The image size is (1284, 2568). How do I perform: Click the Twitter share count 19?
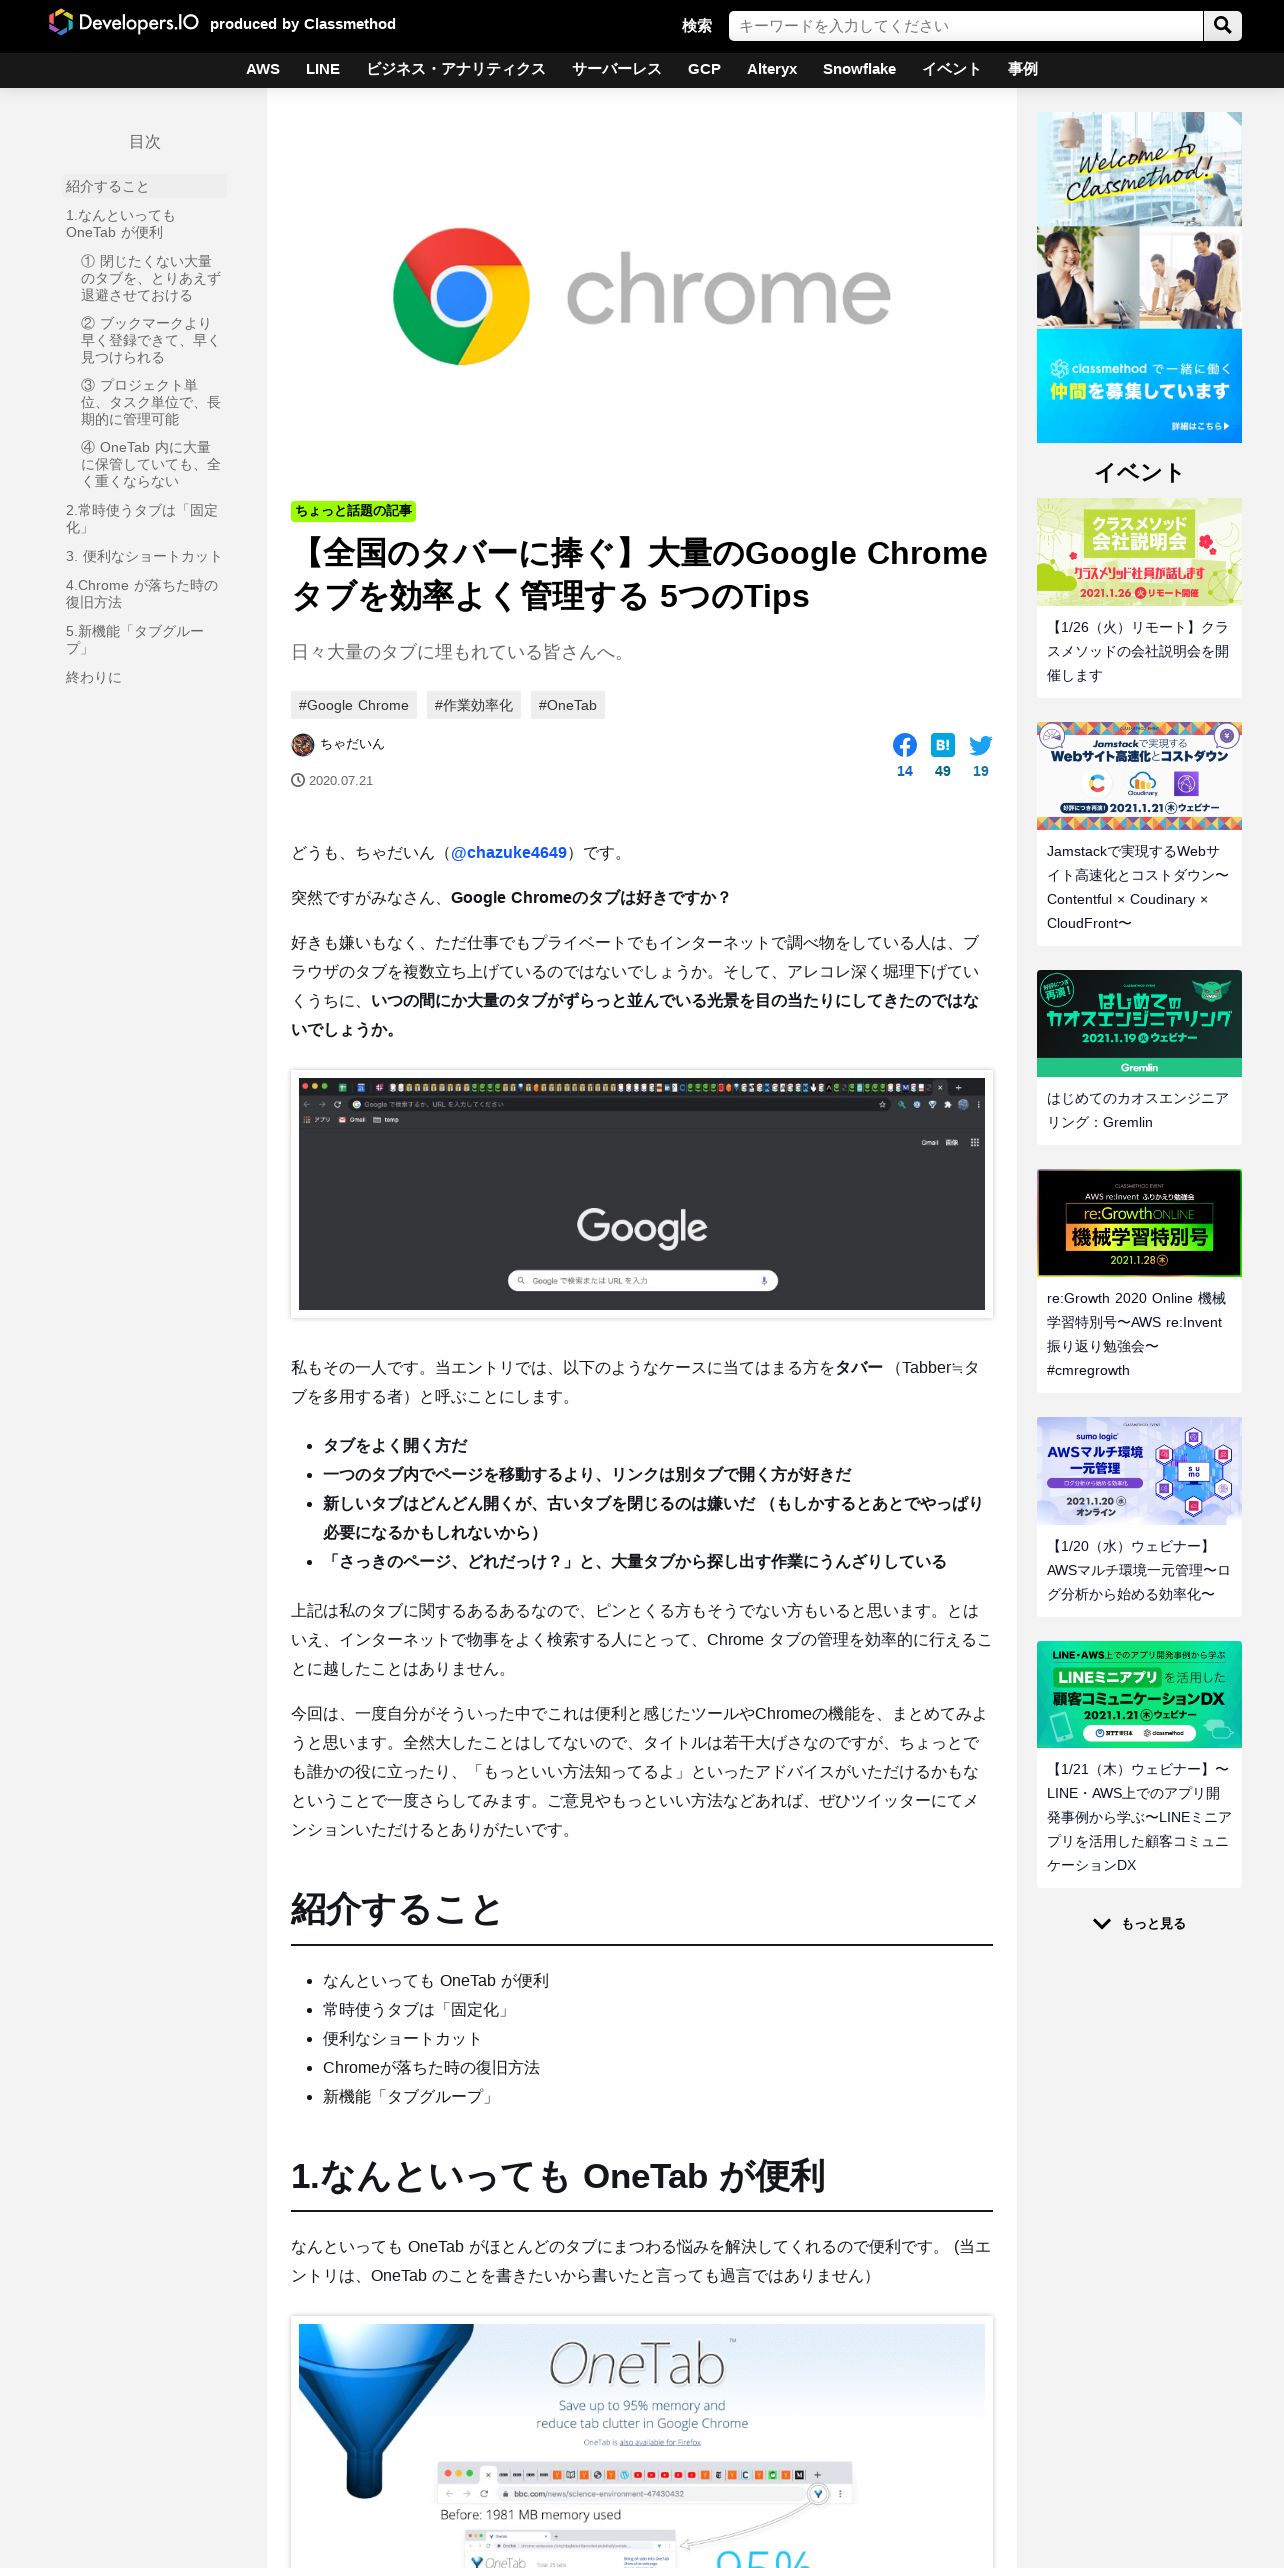[980, 771]
